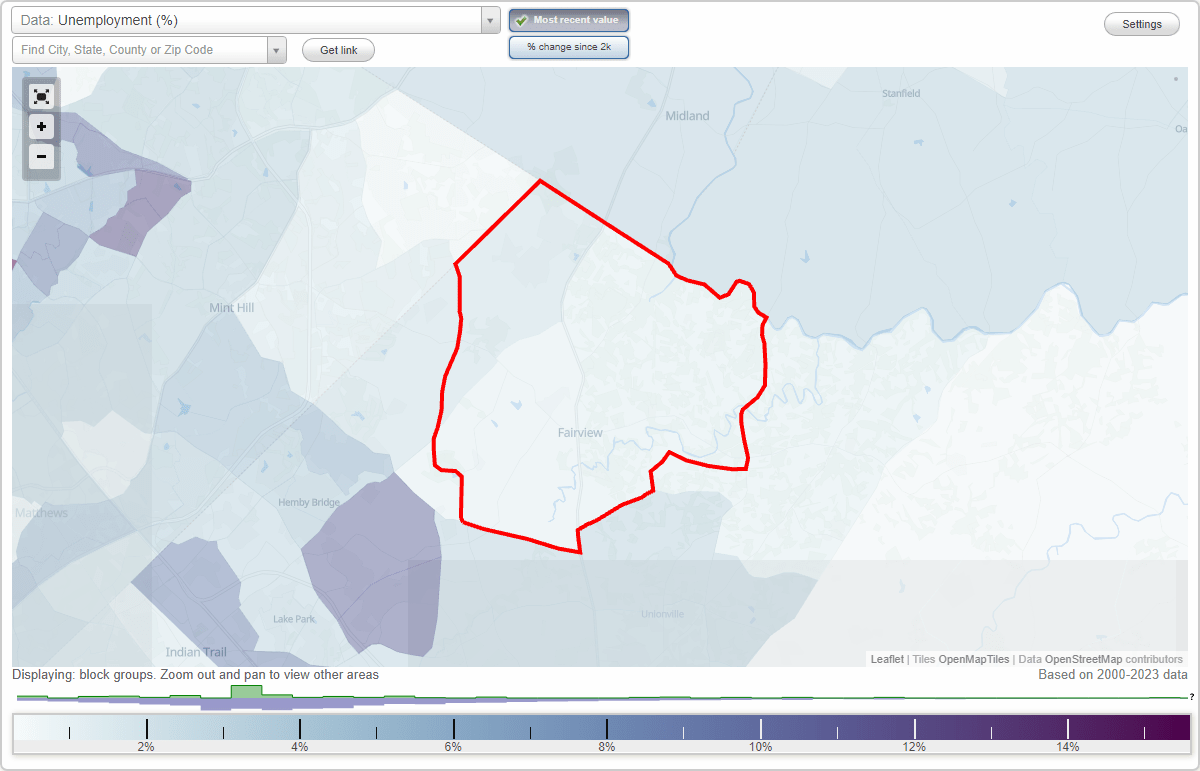The height and width of the screenshot is (771, 1200).
Task: Click the full-extent map icon above zoom controls
Action: 41,96
